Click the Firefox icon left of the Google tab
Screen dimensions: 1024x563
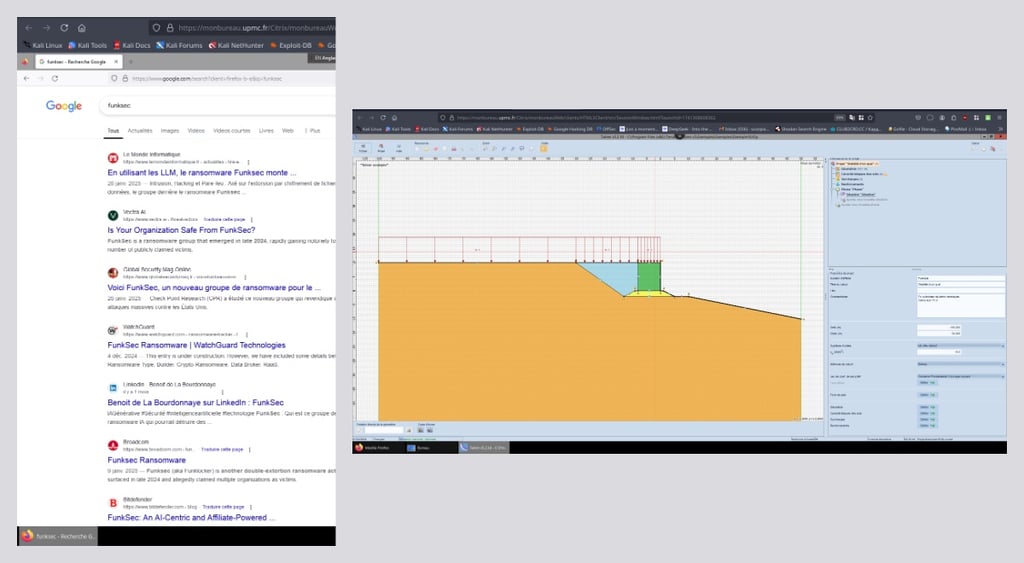(x=25, y=61)
